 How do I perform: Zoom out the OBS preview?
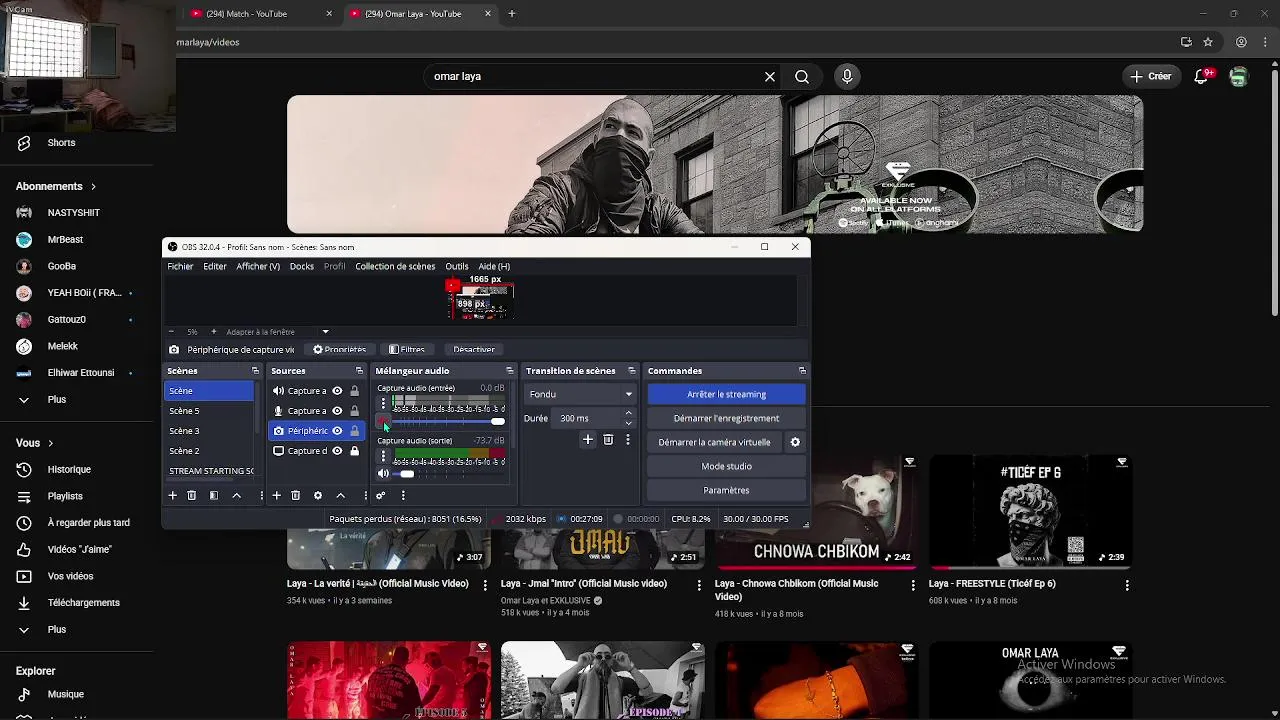171,332
